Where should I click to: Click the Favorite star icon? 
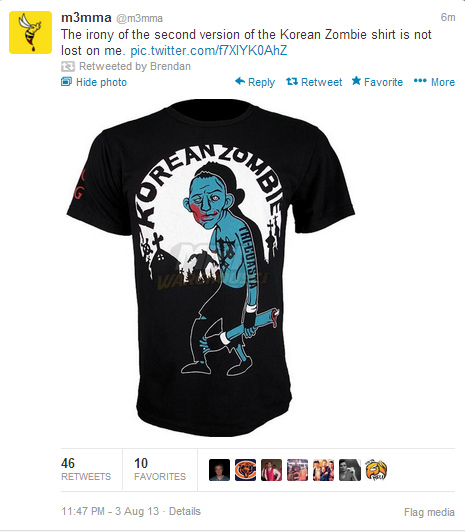(x=356, y=81)
